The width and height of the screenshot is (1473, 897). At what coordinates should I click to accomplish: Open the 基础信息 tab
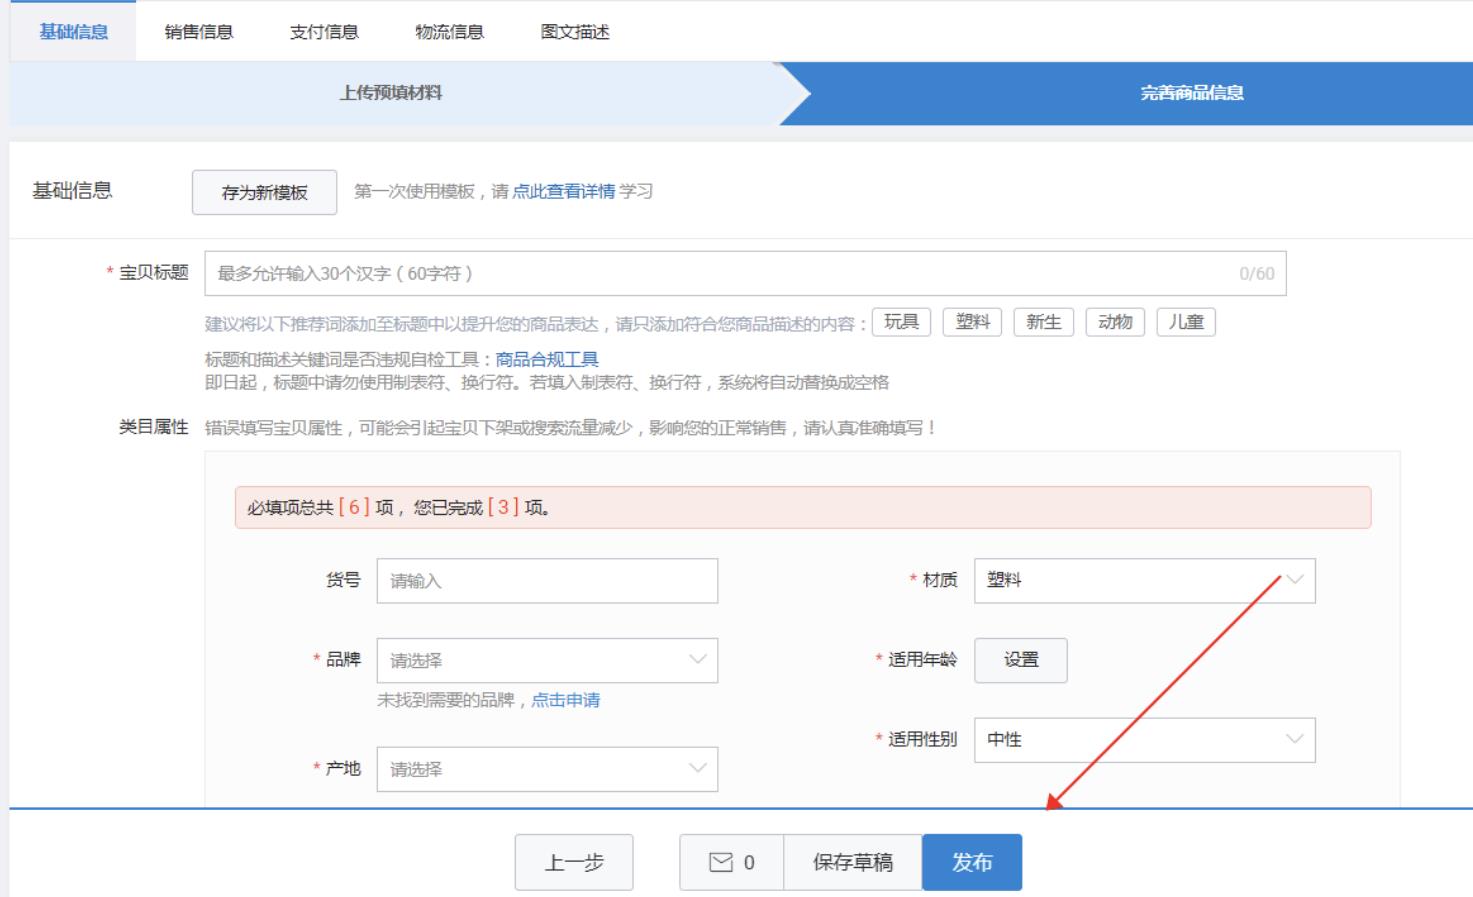(73, 31)
